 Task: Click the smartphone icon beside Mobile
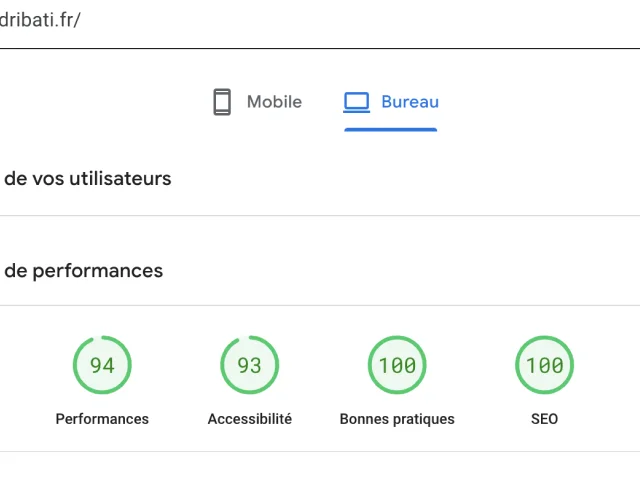click(x=222, y=102)
